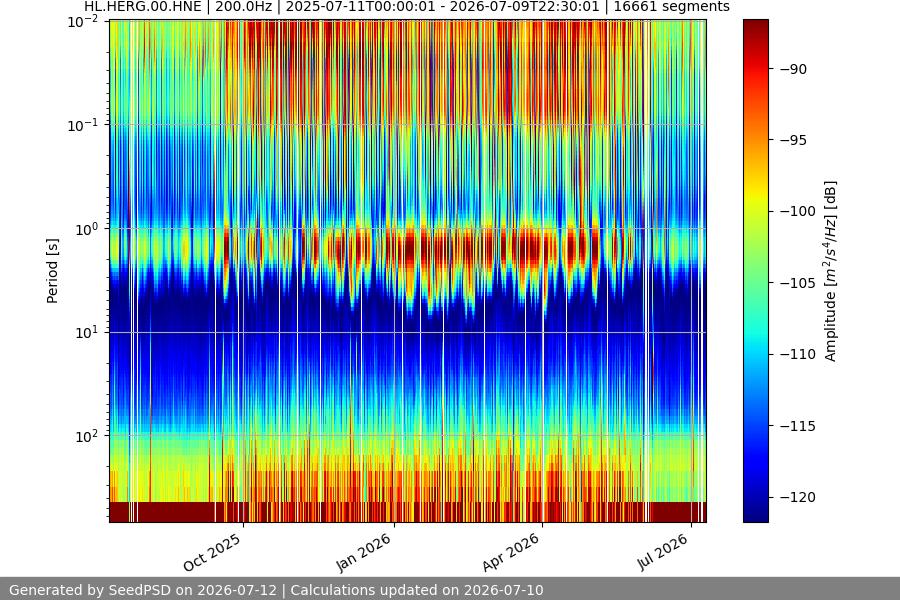Click the 'Apr 2026' x-axis label
Image resolution: width=900 pixels, height=600 pixels.
[x=511, y=552]
